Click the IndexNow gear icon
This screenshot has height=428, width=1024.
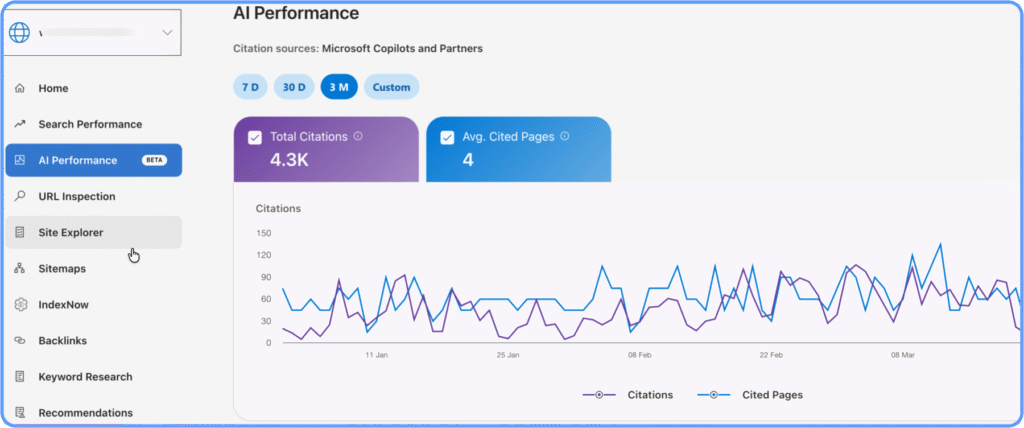tap(20, 304)
